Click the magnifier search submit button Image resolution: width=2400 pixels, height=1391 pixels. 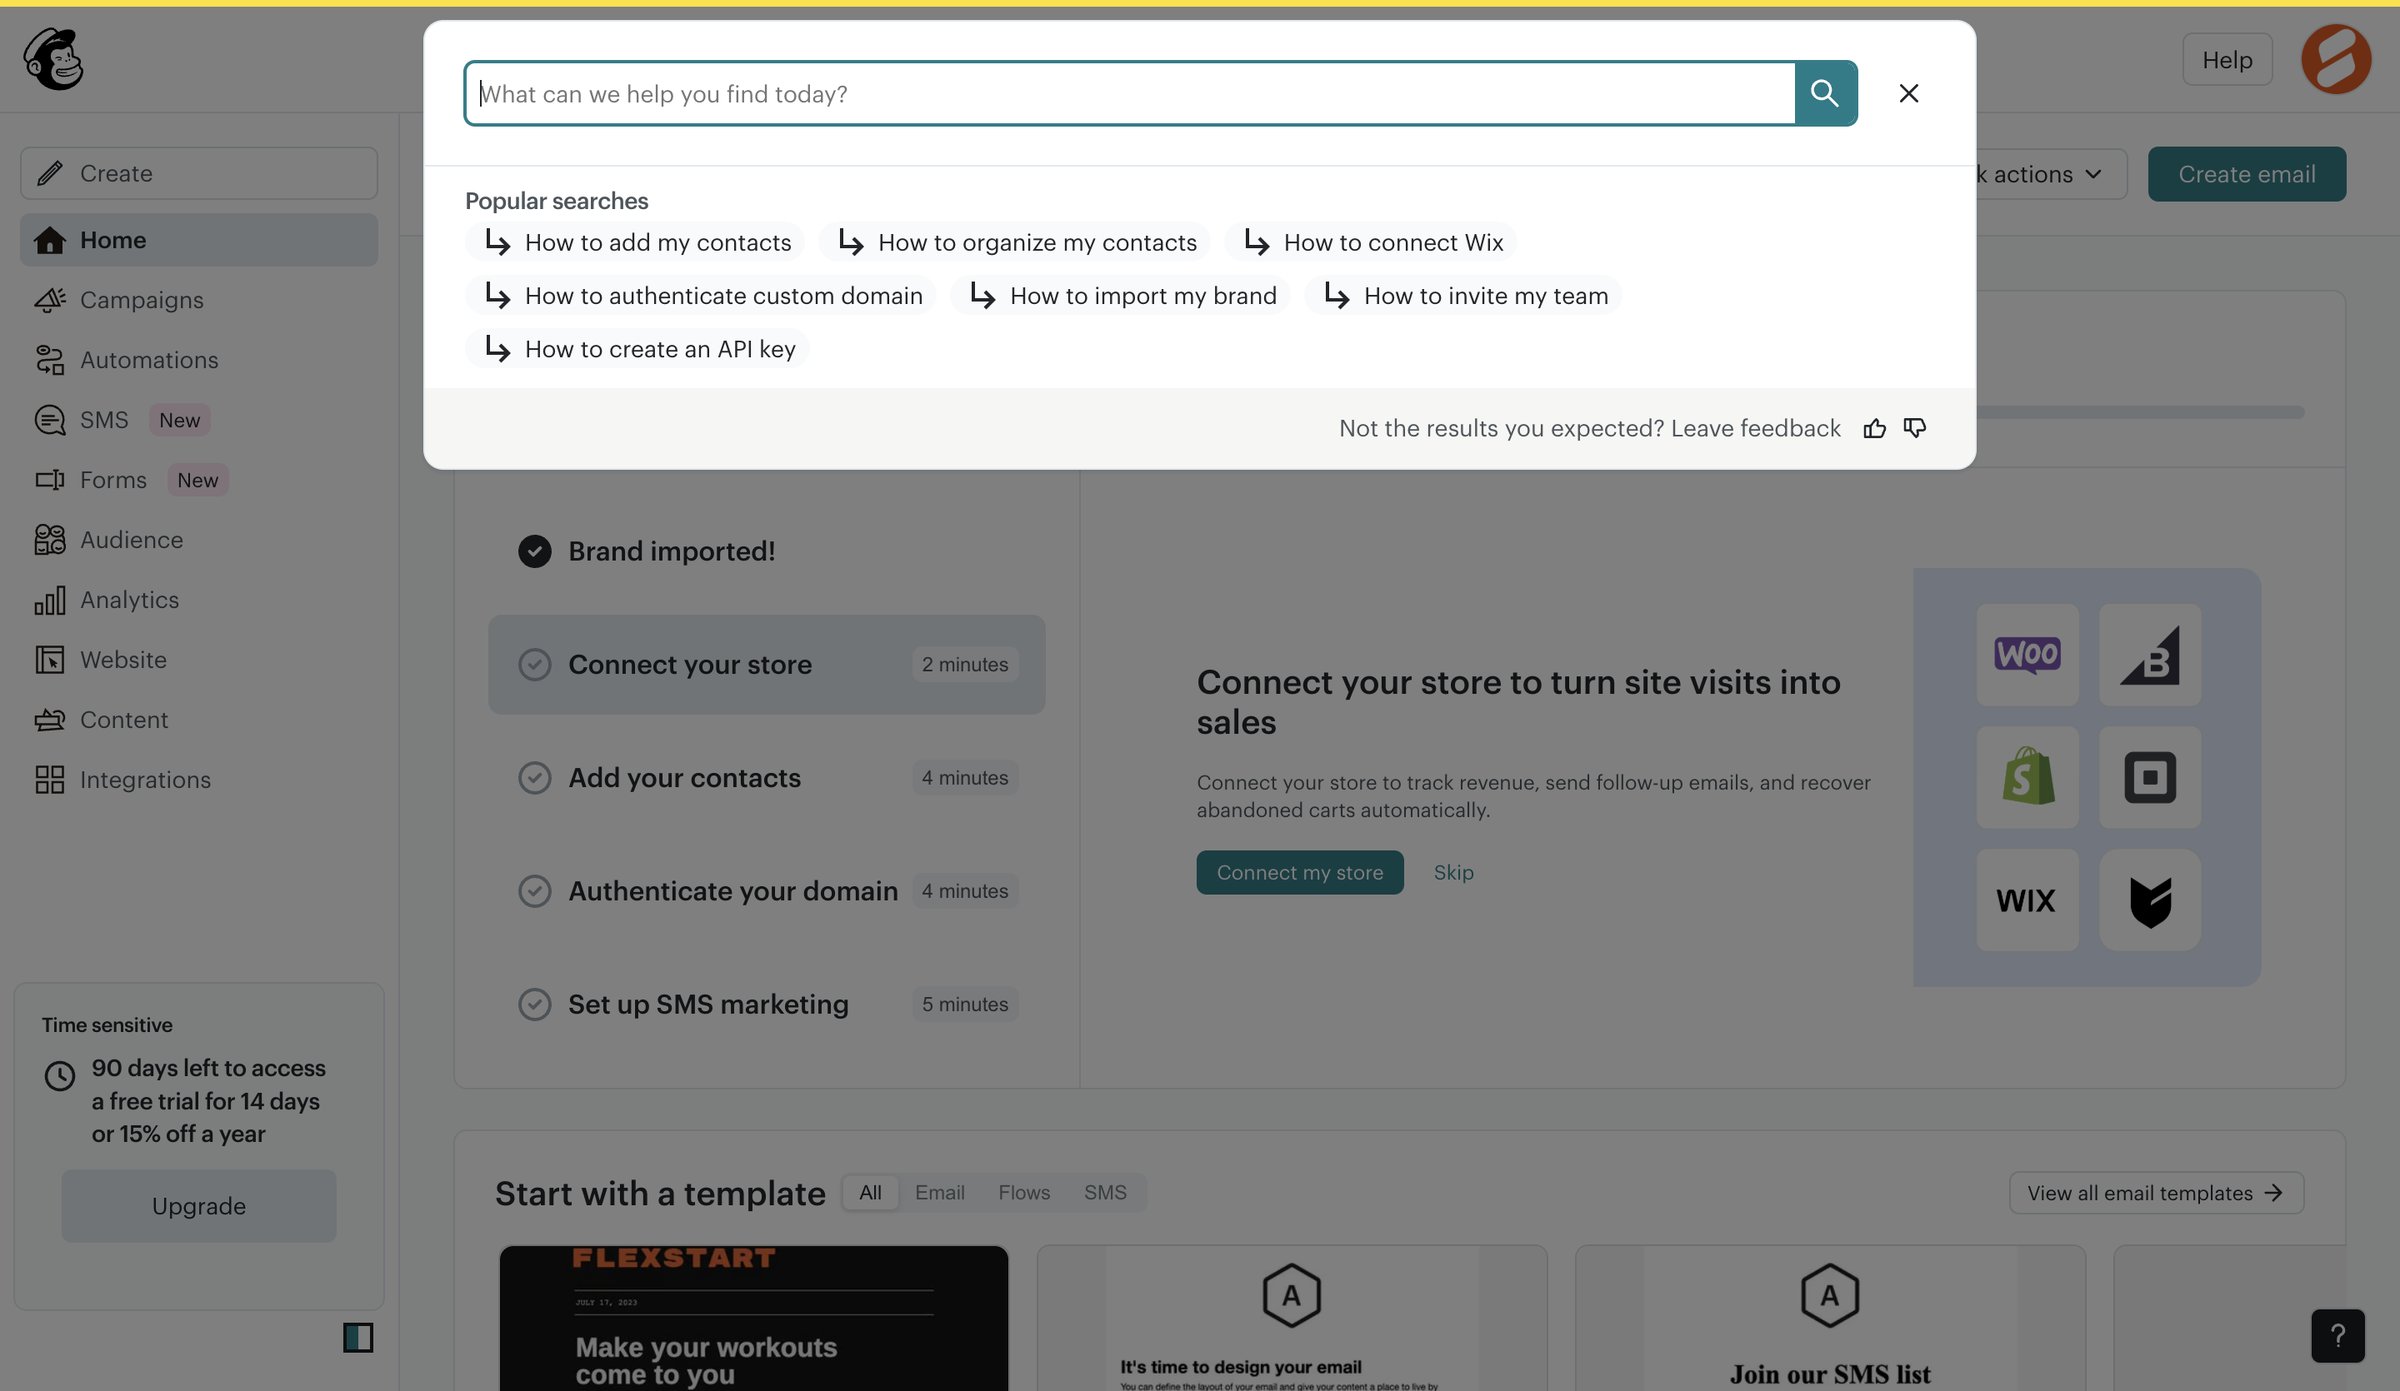pos(1825,93)
